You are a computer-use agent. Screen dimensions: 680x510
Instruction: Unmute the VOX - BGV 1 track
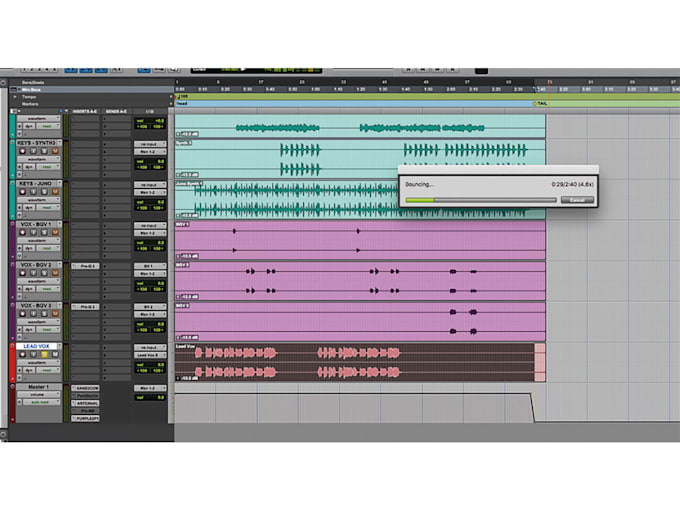(x=55, y=232)
